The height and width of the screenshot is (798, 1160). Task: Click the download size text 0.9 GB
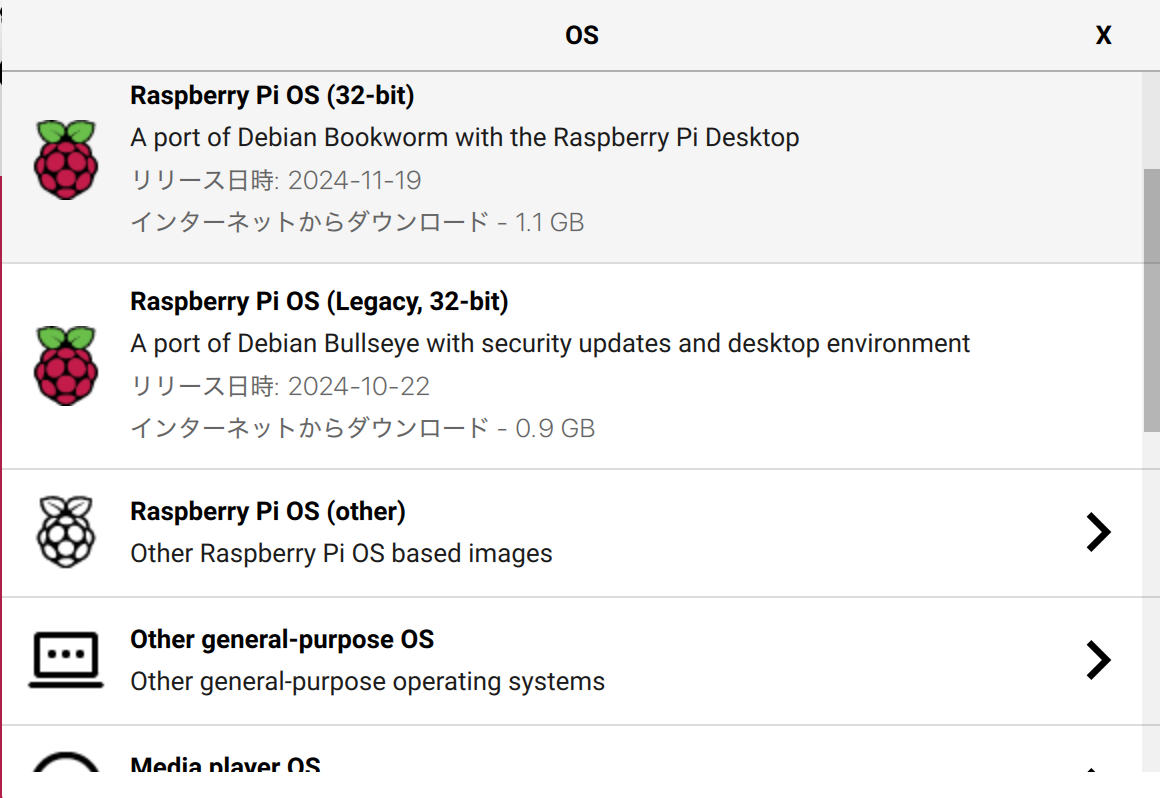pyautogui.click(x=555, y=429)
